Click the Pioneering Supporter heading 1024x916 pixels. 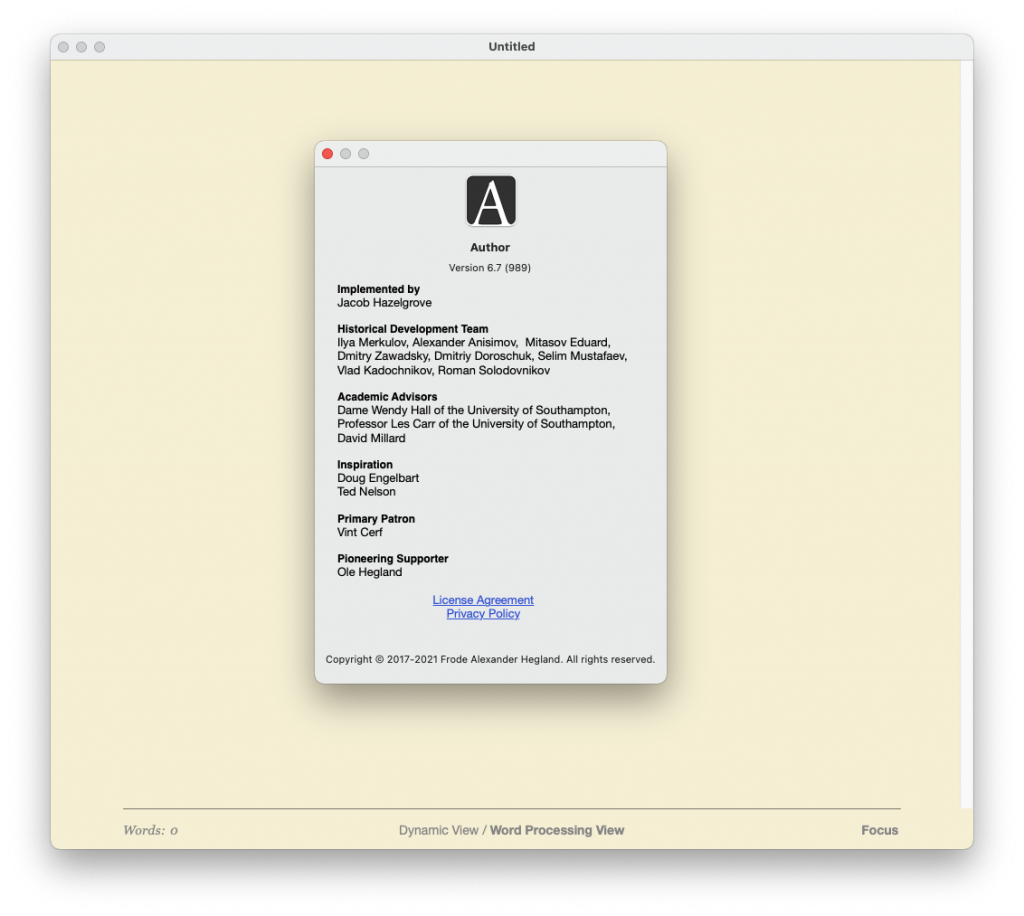392,558
